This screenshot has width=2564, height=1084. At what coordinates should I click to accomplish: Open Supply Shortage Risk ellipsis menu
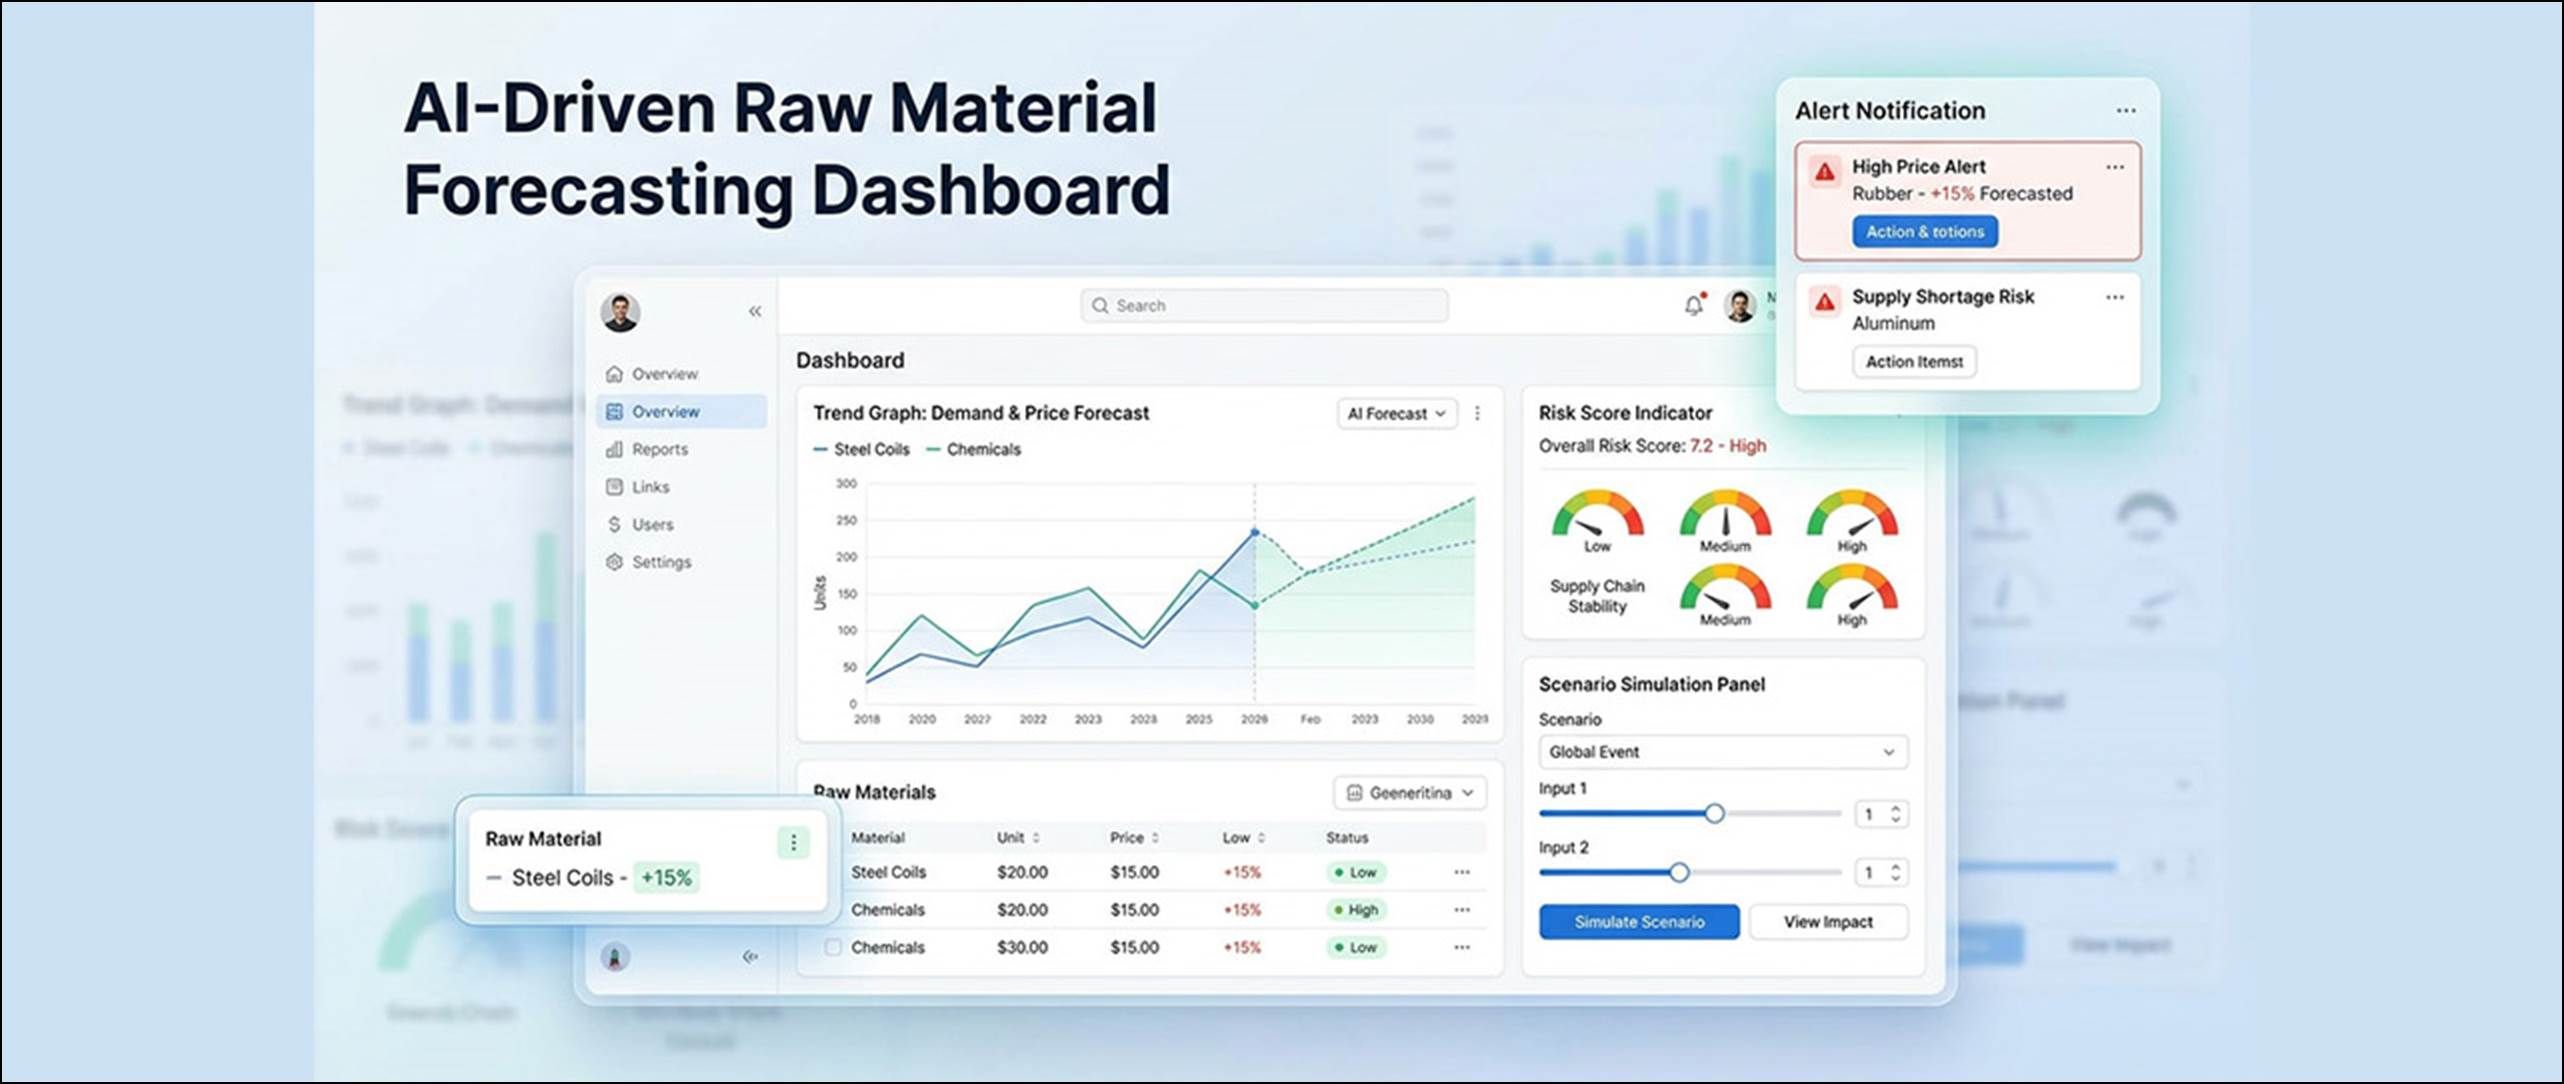click(x=2114, y=297)
